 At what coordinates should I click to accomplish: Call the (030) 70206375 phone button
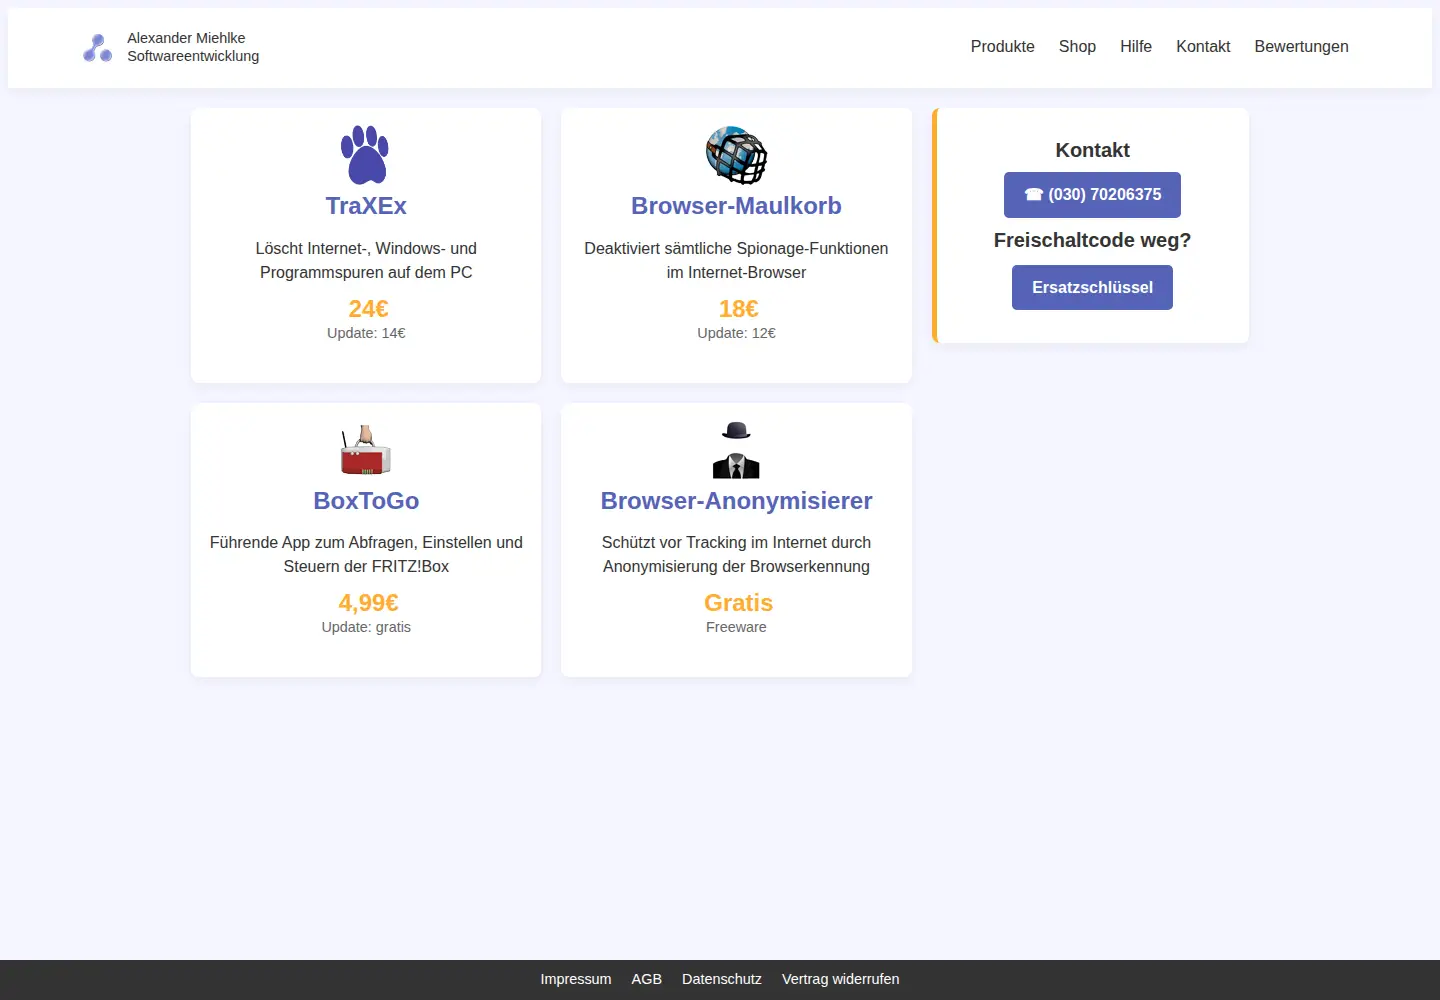pyautogui.click(x=1092, y=195)
